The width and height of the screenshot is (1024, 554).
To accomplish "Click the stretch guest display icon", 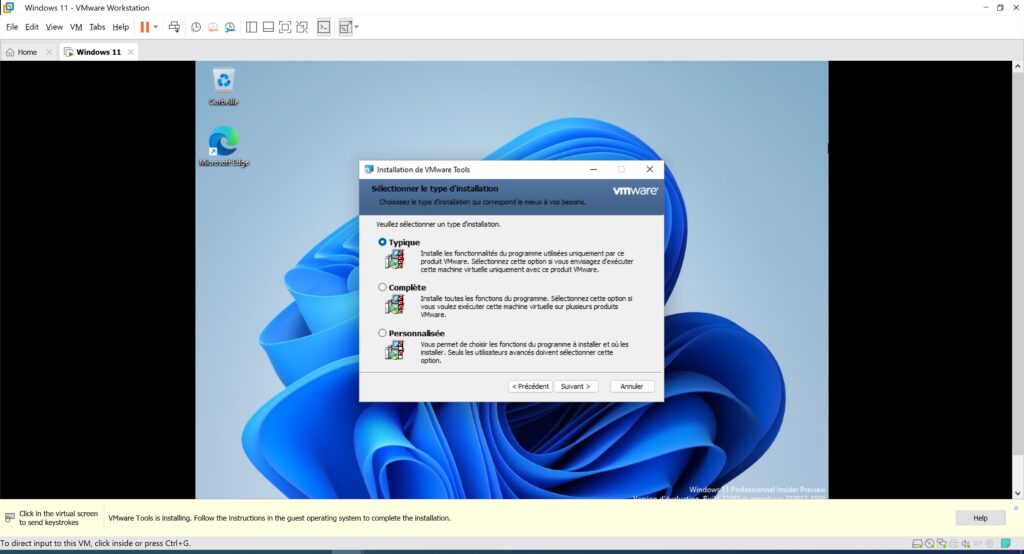I will 345,27.
